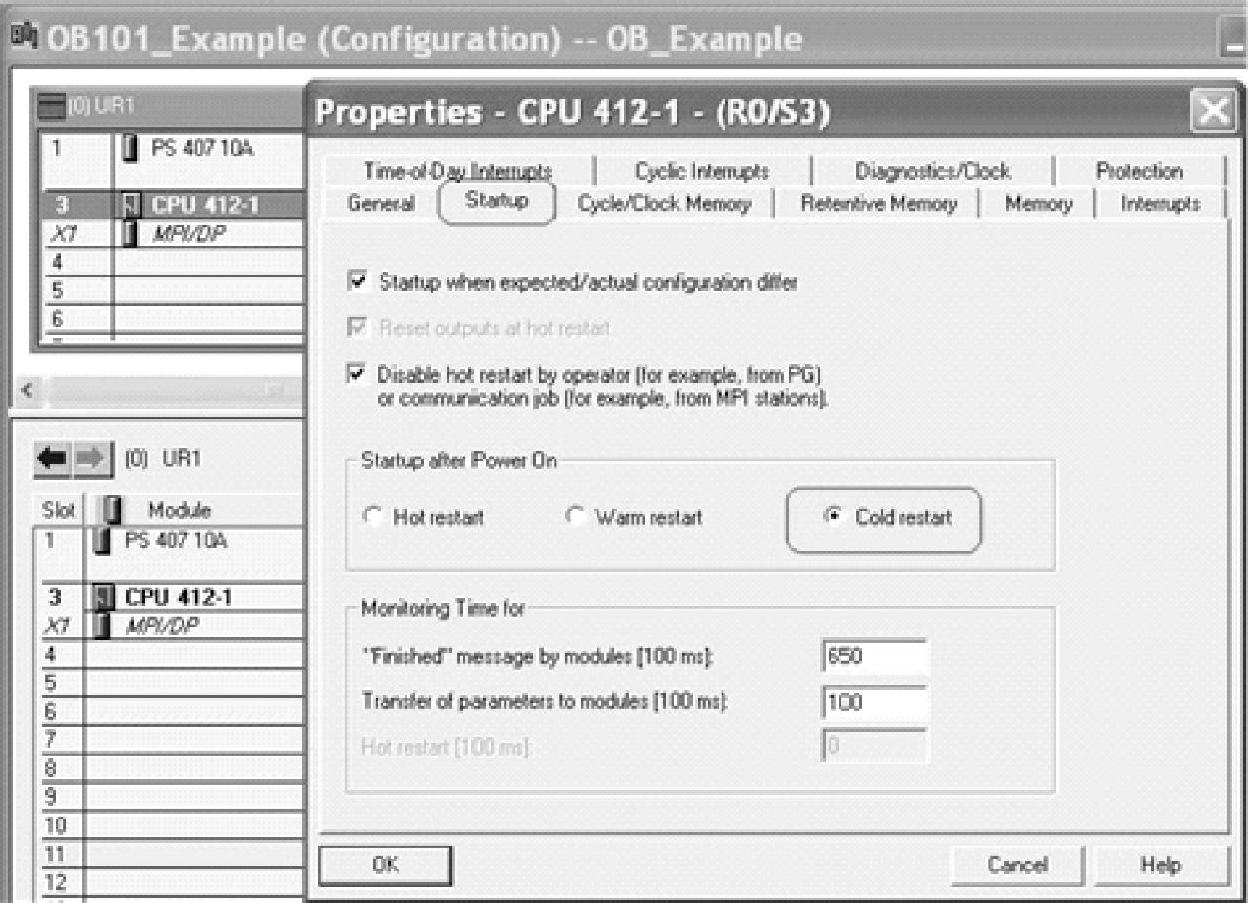Viewport: 1248px width, 903px height.
Task: Click the Finished message monitoring time field
Action: 873,657
